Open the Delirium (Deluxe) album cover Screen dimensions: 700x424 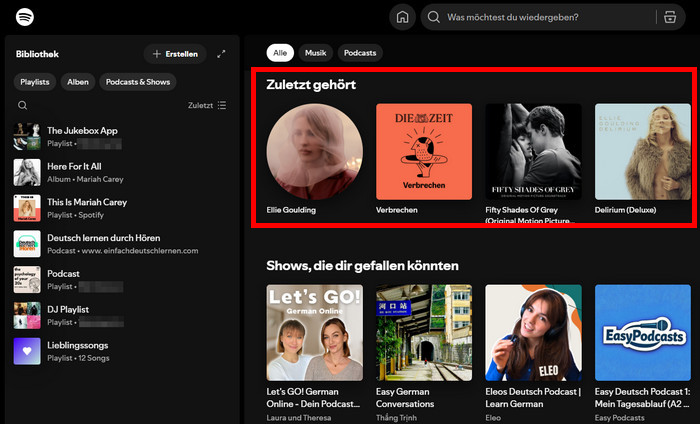tap(642, 152)
